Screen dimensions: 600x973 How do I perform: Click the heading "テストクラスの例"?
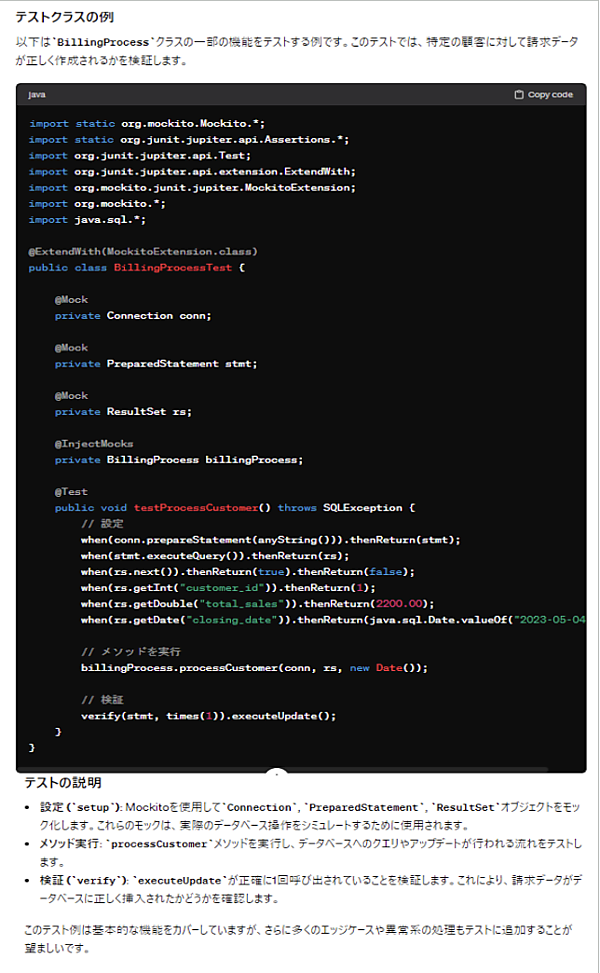pos(65,17)
